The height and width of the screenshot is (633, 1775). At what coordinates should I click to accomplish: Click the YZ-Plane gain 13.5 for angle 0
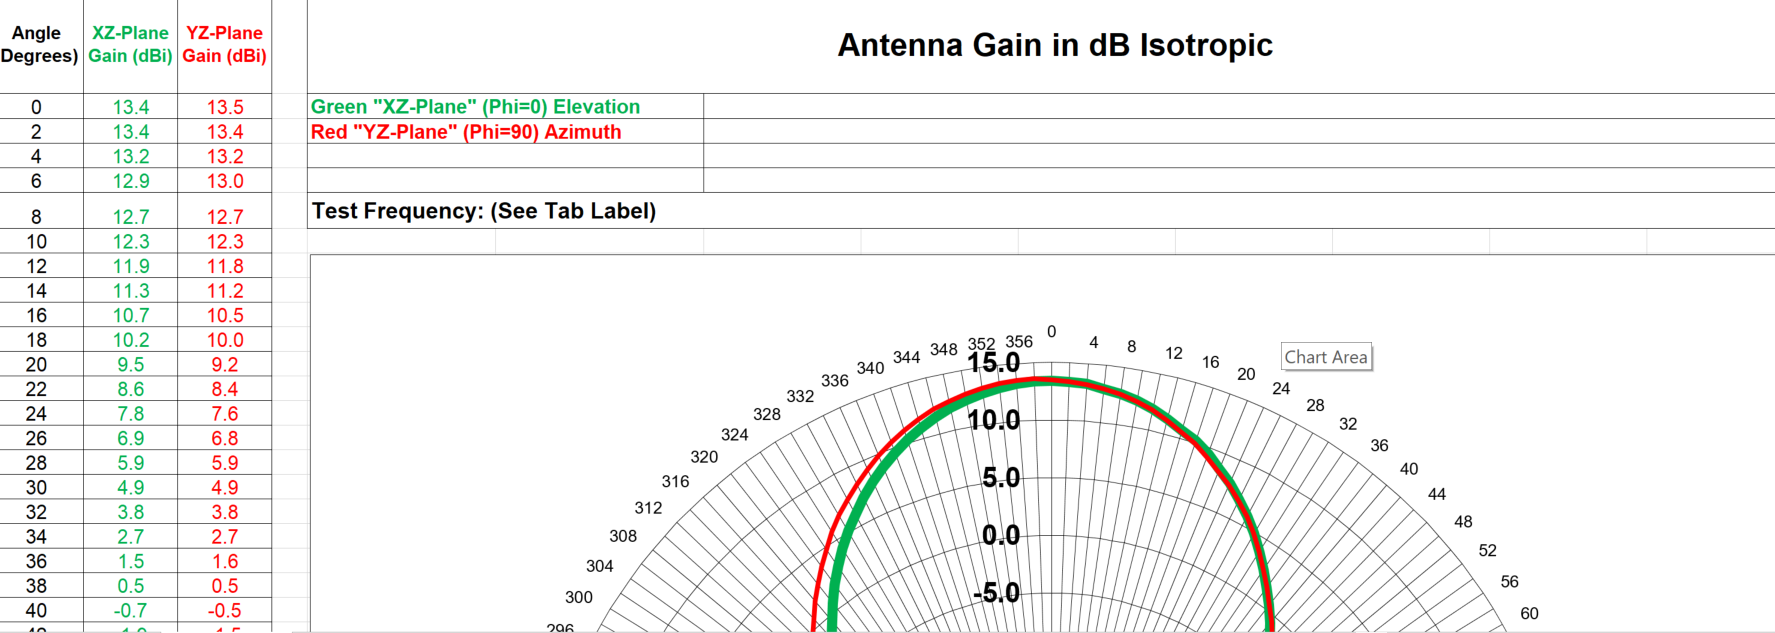pos(225,107)
